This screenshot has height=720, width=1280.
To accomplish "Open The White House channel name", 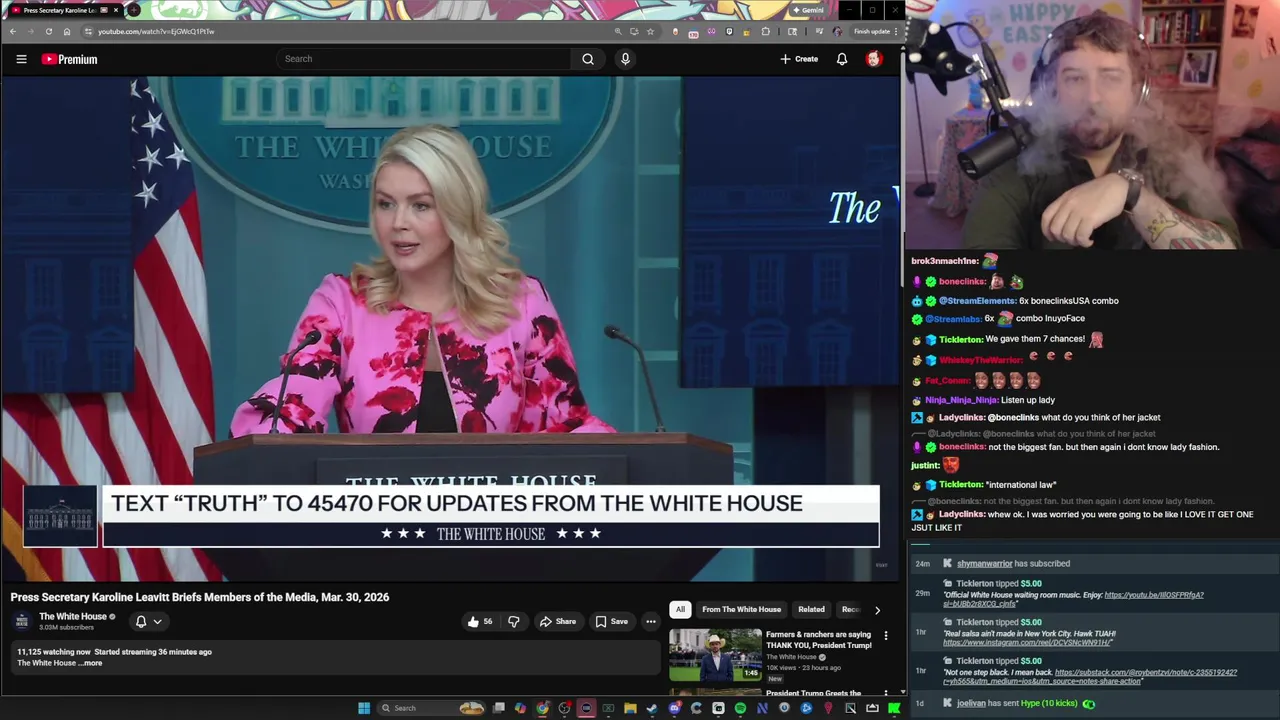I will point(73,616).
